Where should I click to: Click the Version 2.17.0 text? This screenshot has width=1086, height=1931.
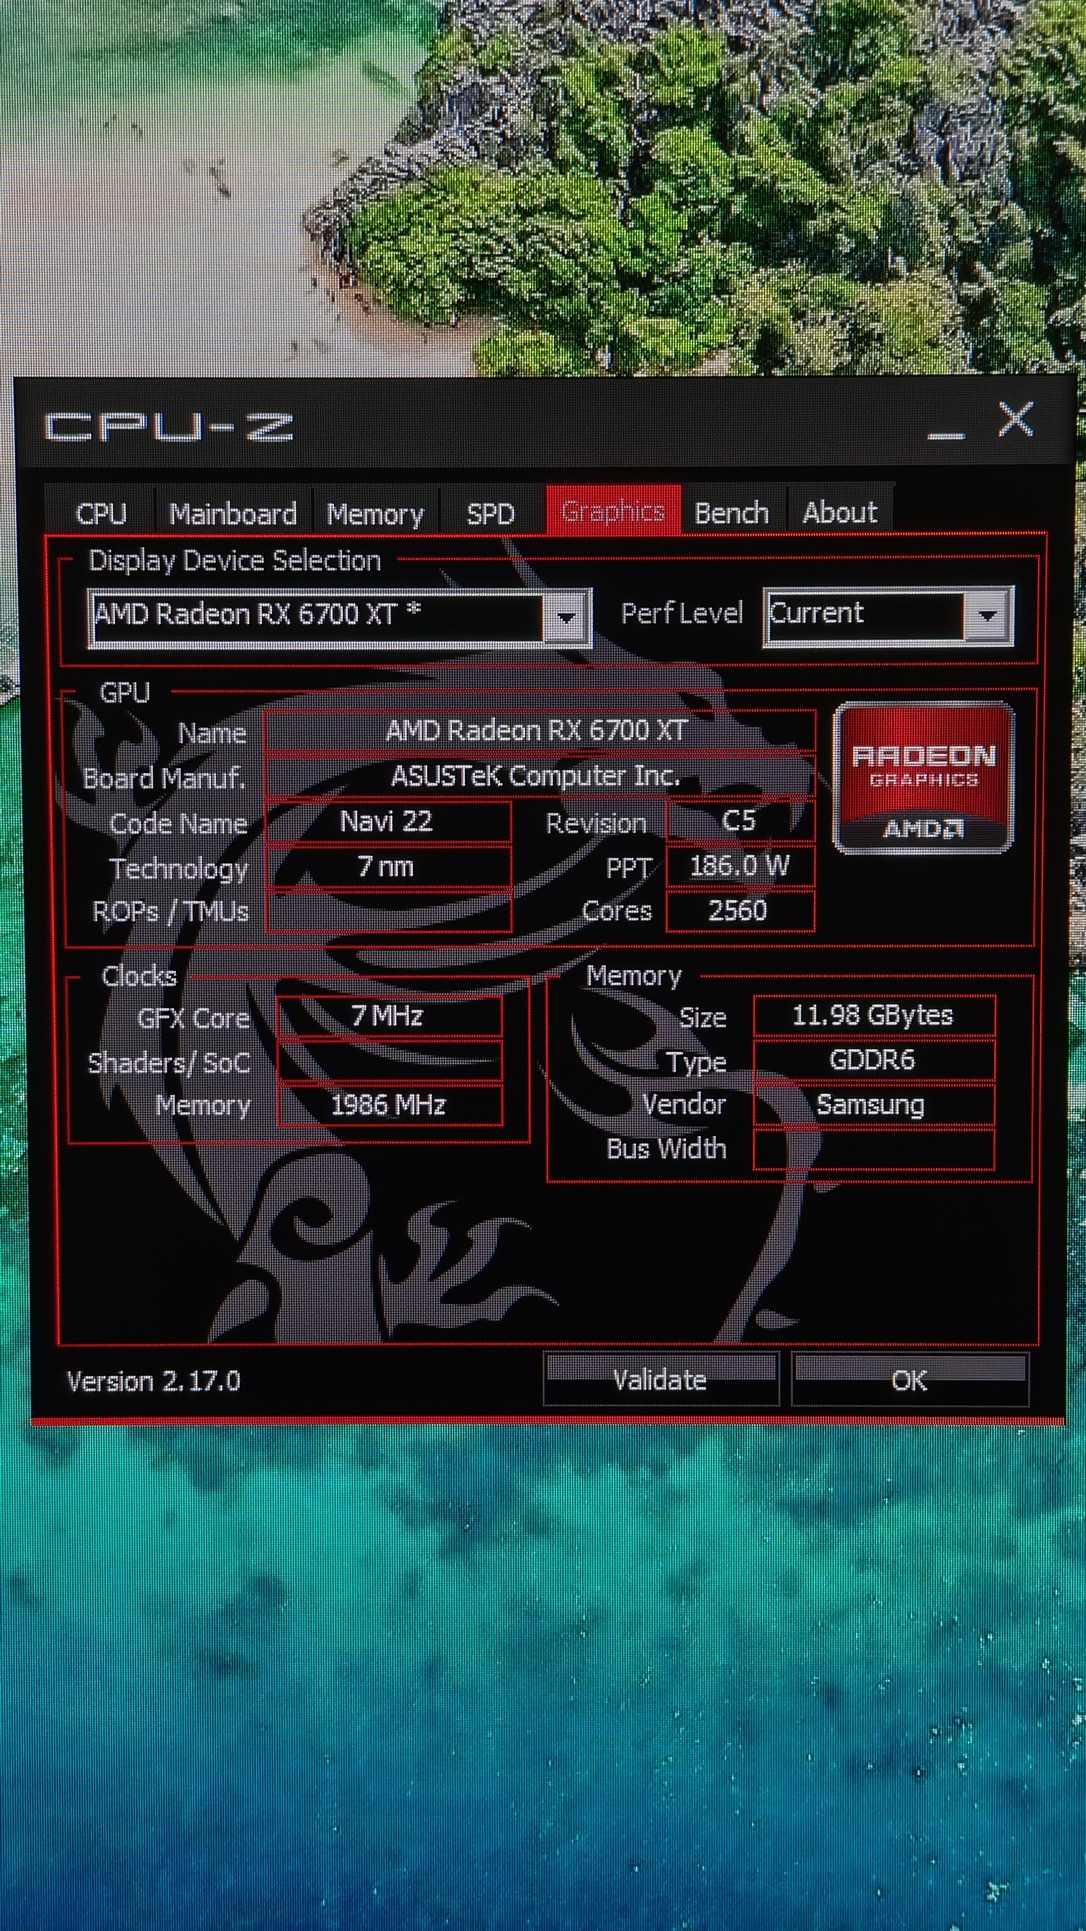pos(154,1381)
